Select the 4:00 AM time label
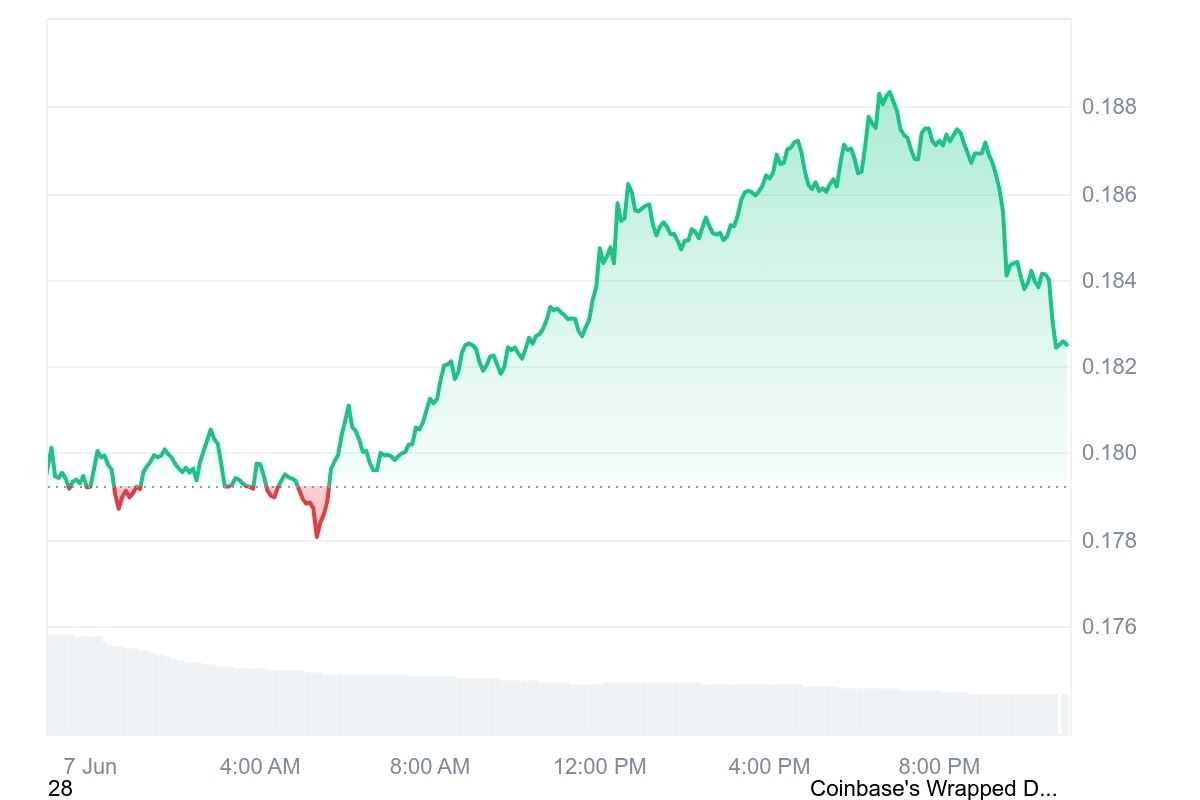 click(260, 767)
